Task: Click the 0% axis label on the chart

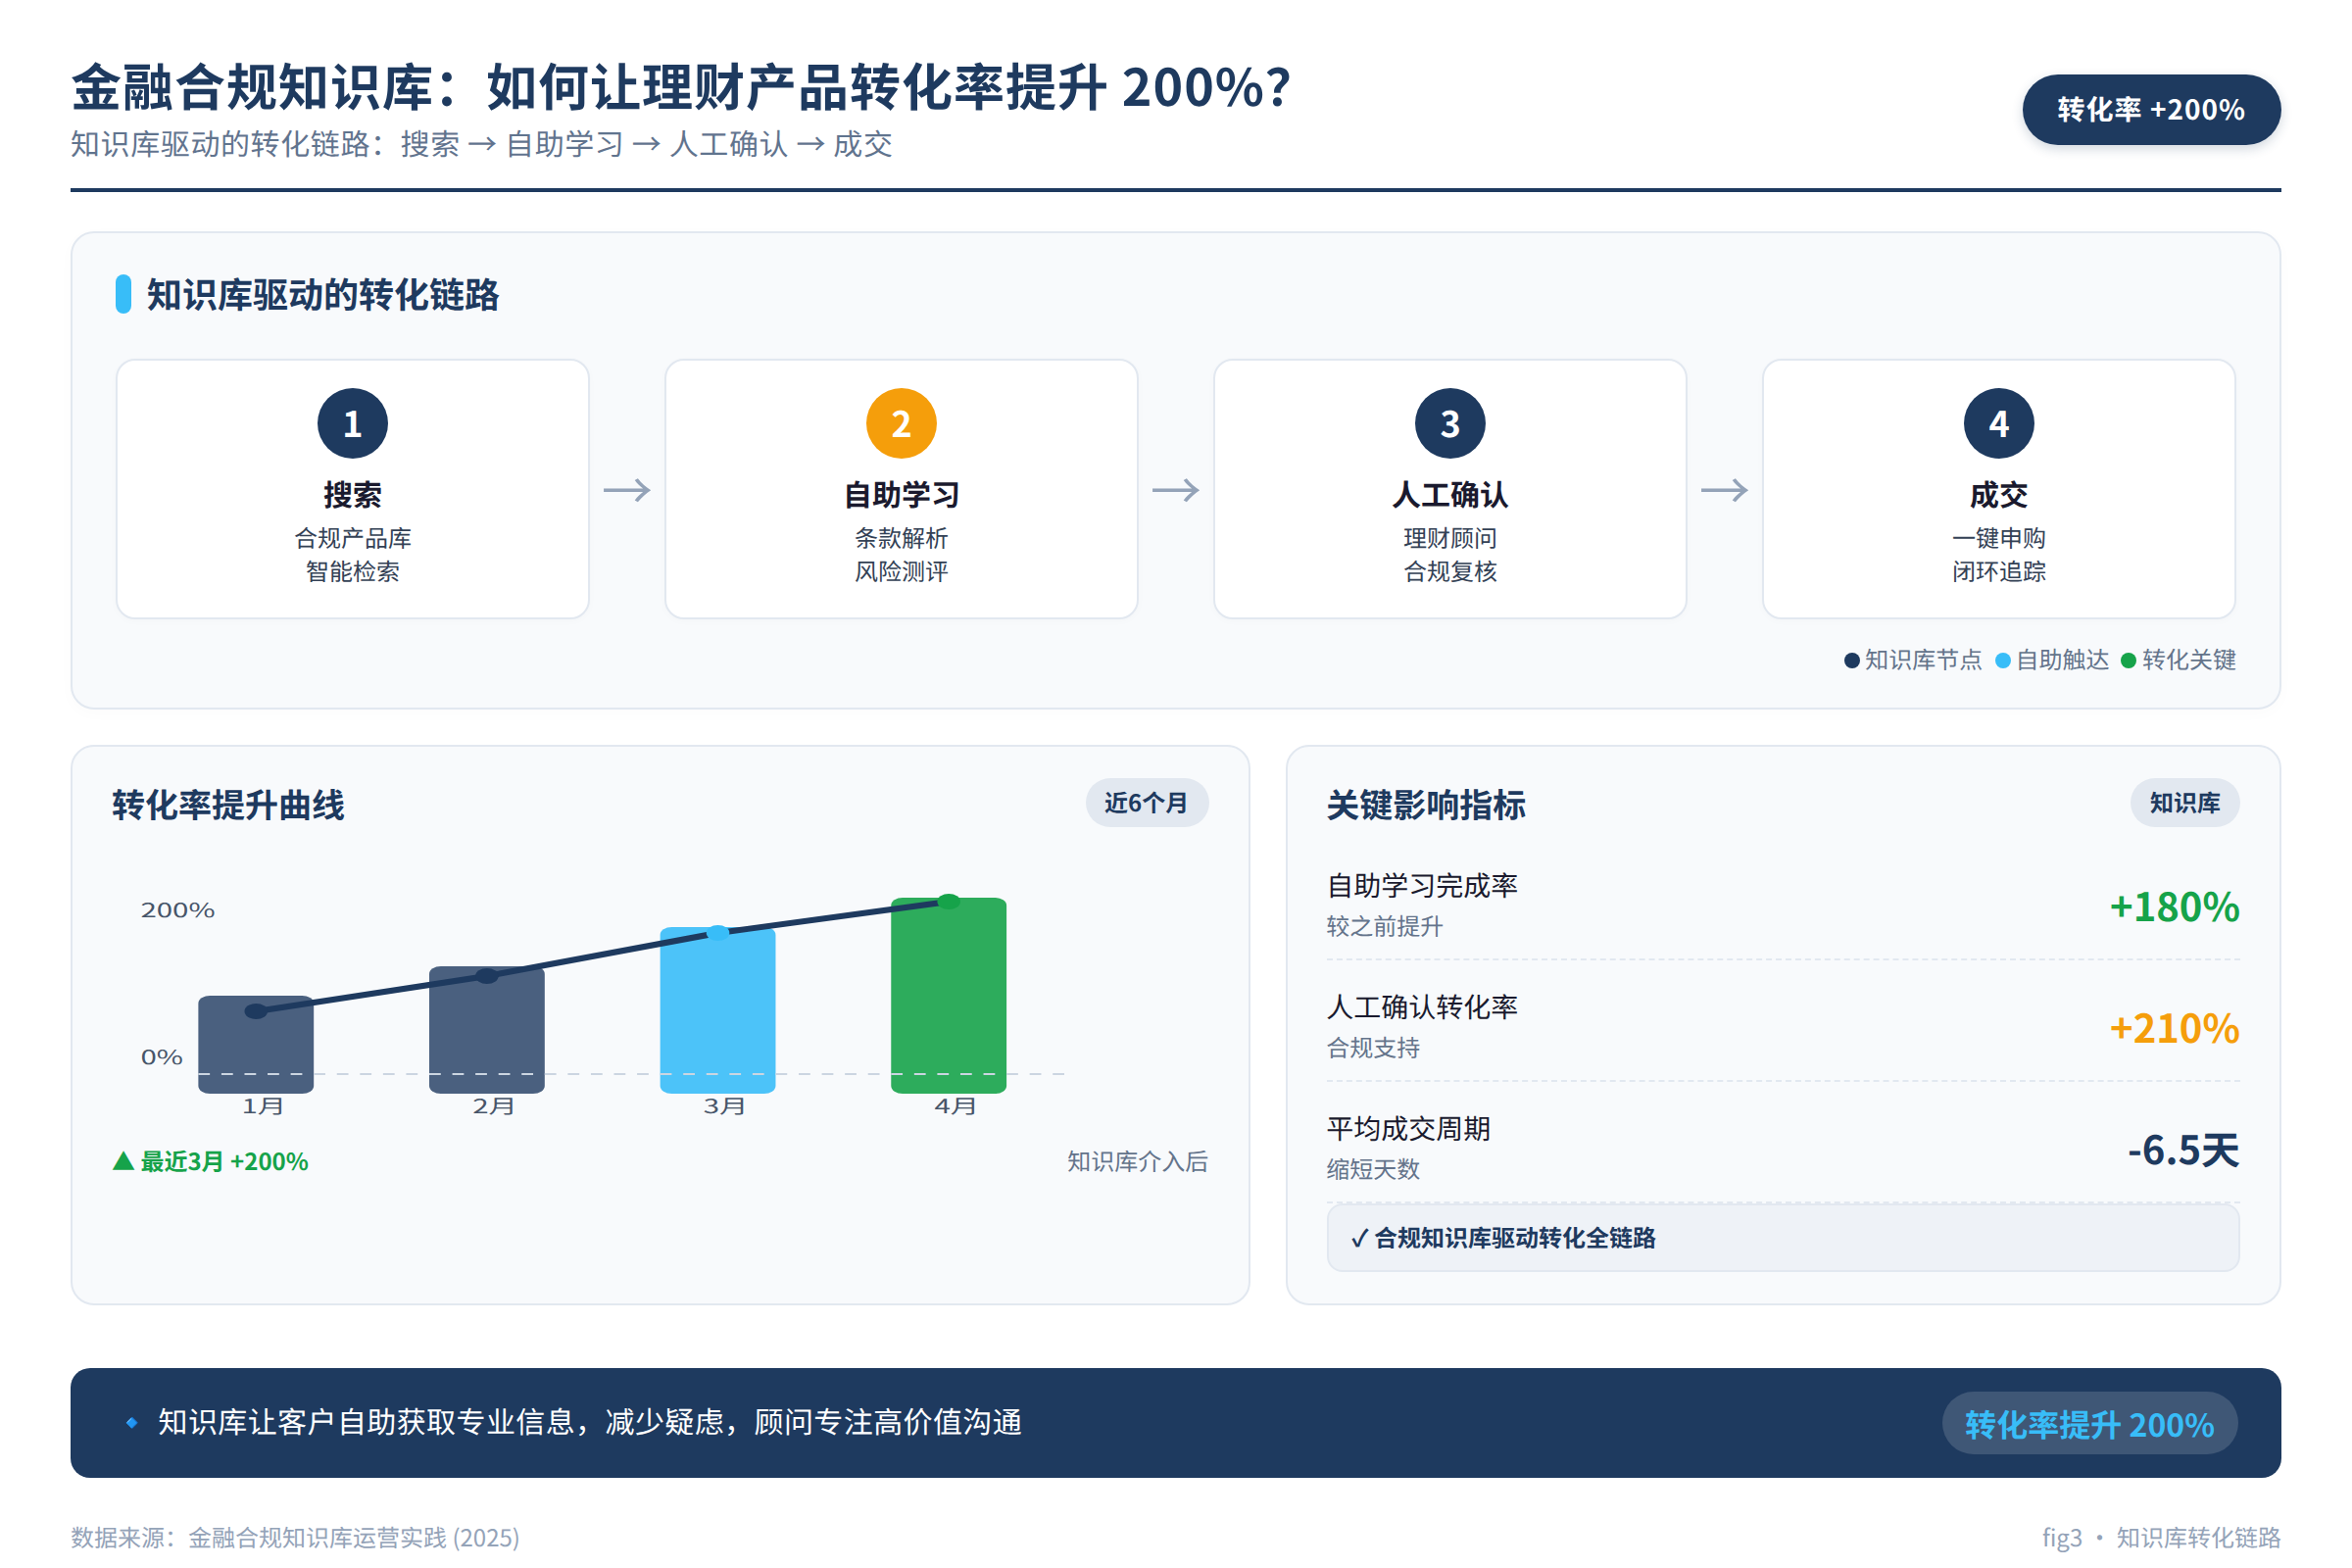Action: [162, 1057]
